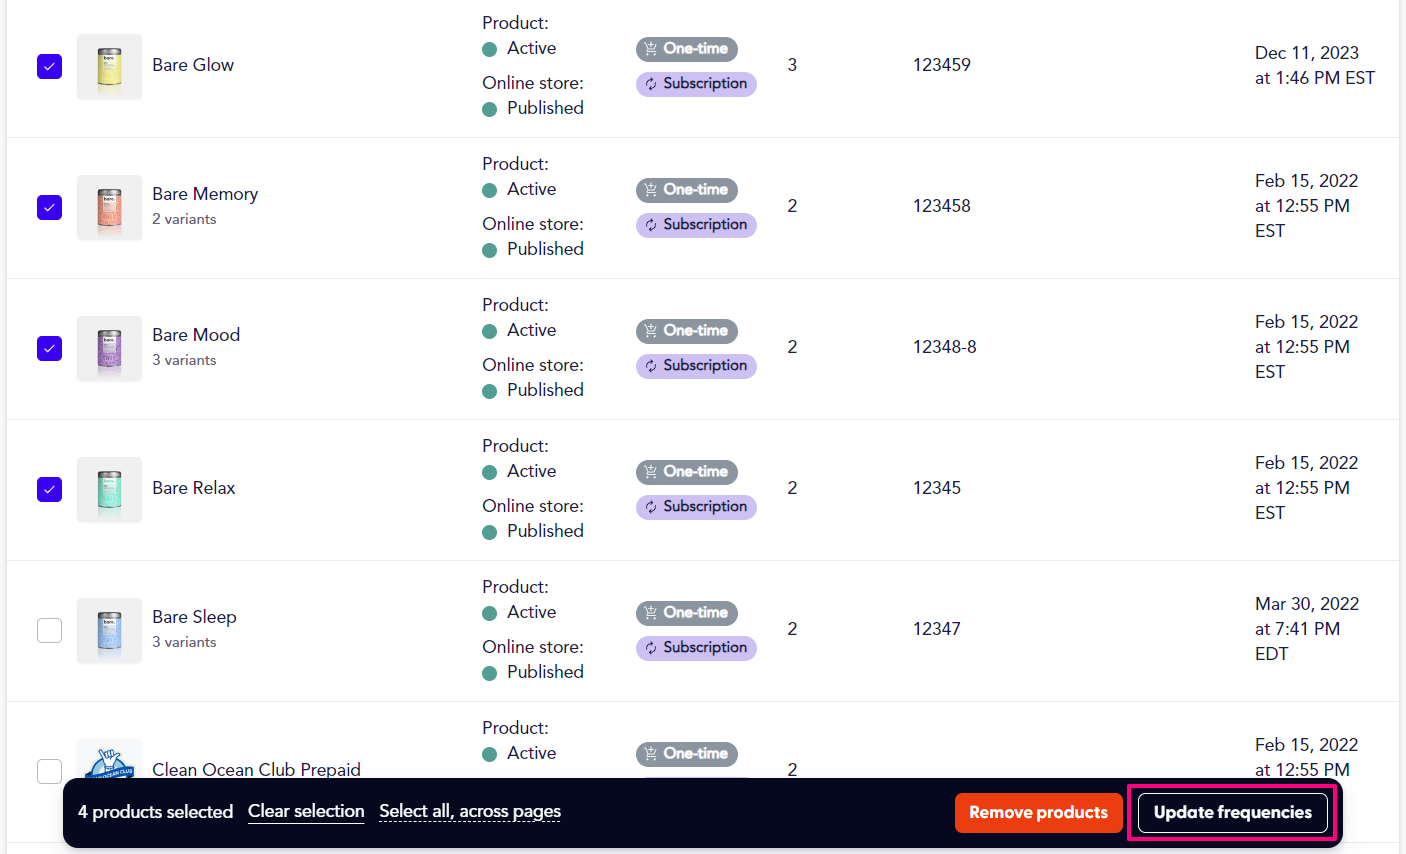Select the Bare Sleep checkbox
The width and height of the screenshot is (1406, 854).
[49, 630]
